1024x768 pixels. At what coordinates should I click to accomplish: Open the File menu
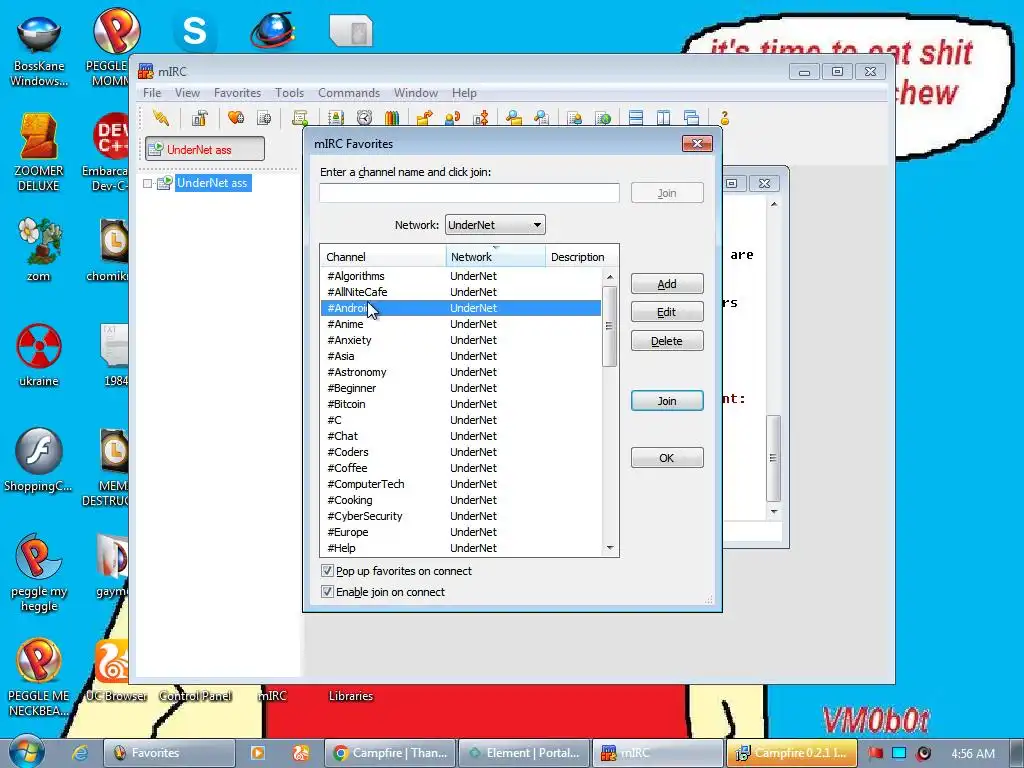tap(152, 93)
